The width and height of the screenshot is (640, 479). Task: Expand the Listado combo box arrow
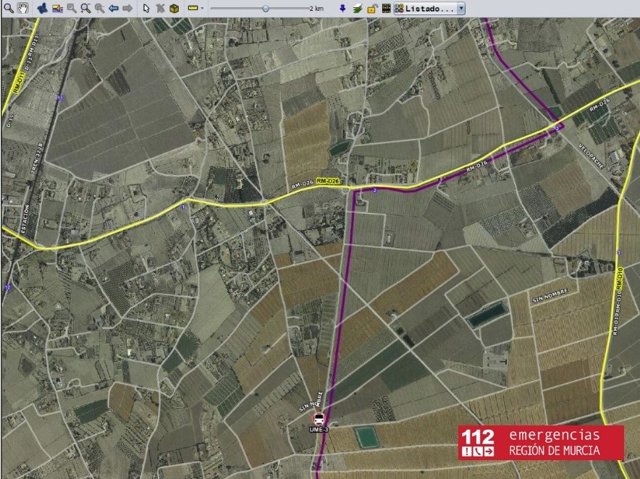(461, 8)
